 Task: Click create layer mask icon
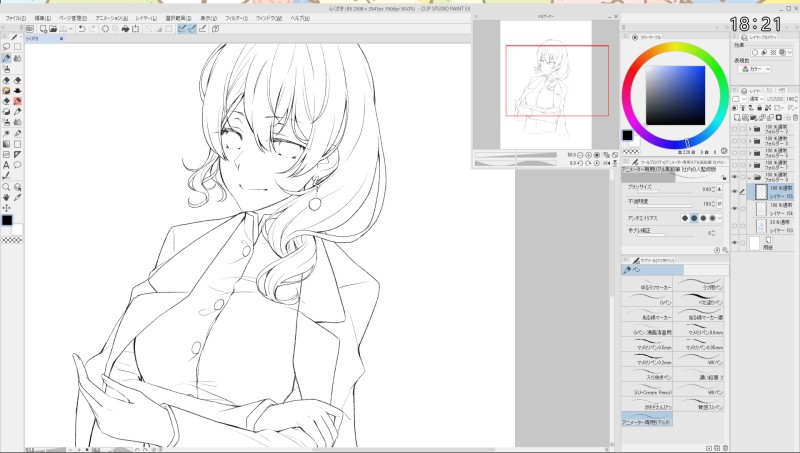point(779,117)
